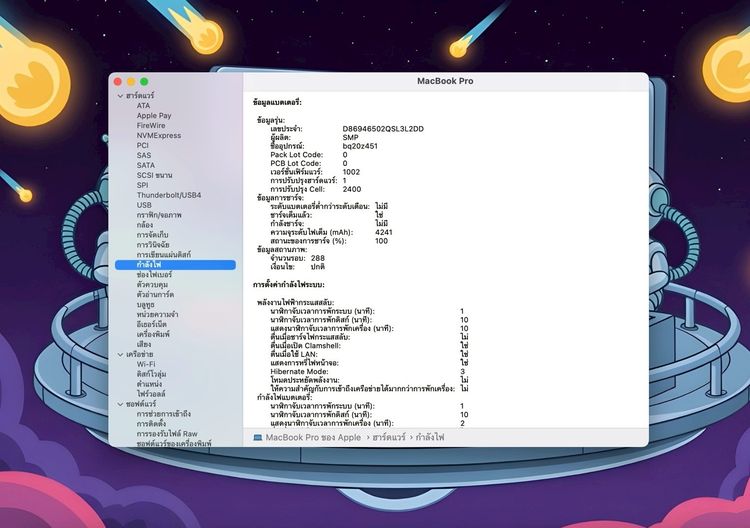Select ตัวอ่านการ์ด (Card Reader) in sidebar
Image resolution: width=750 pixels, height=528 pixels.
pos(155,295)
